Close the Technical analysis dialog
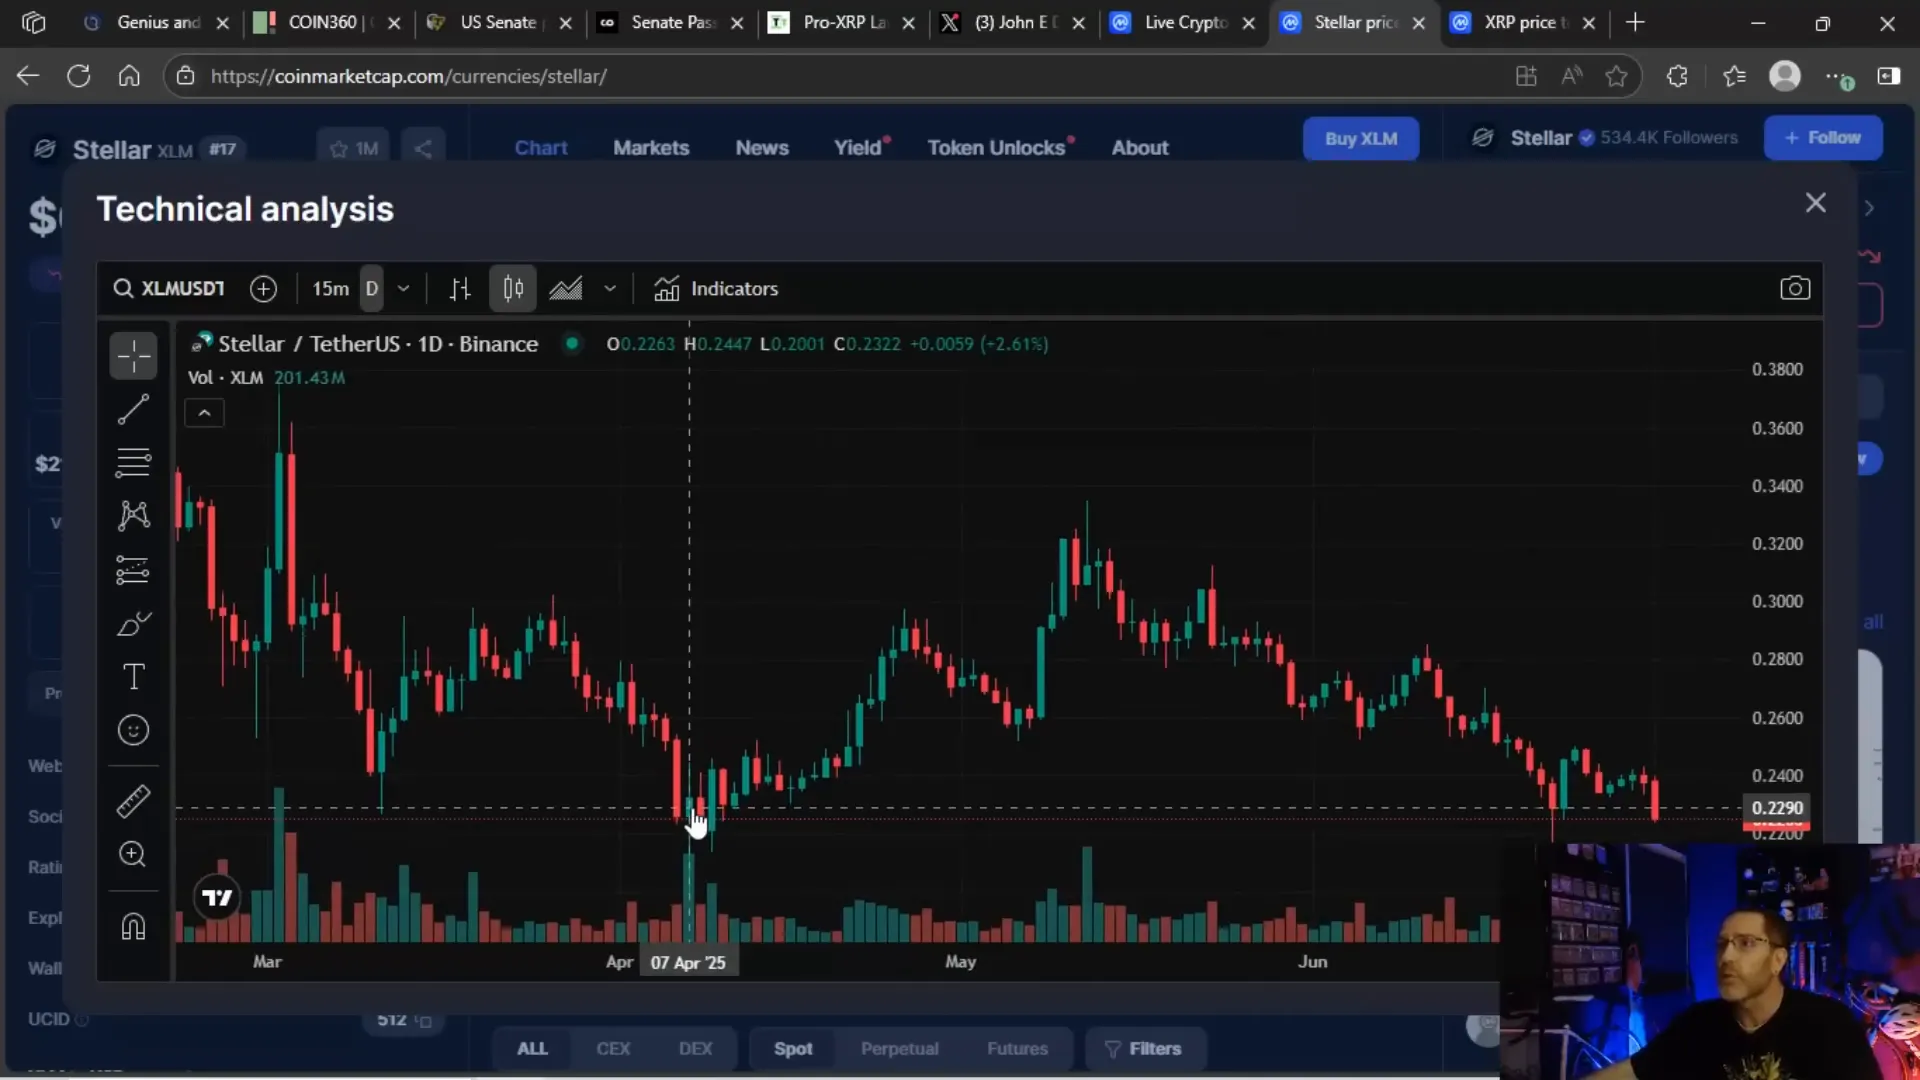This screenshot has height=1080, width=1920. [1816, 203]
